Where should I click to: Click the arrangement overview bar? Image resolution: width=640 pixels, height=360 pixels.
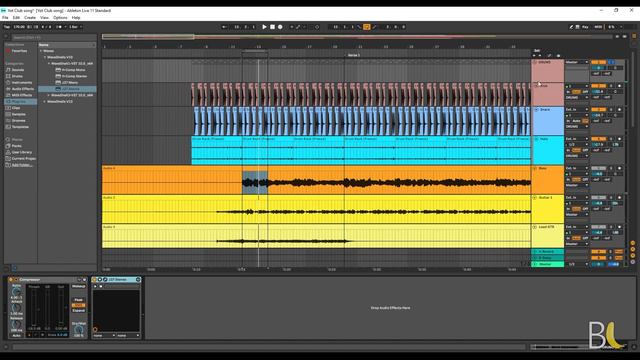pos(357,37)
